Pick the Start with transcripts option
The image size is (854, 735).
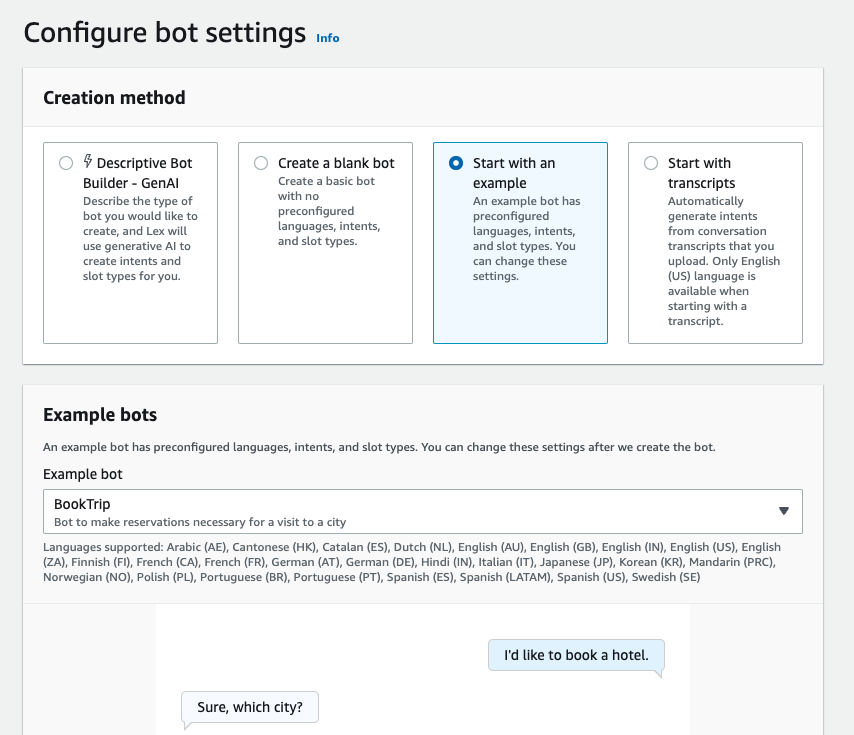651,163
